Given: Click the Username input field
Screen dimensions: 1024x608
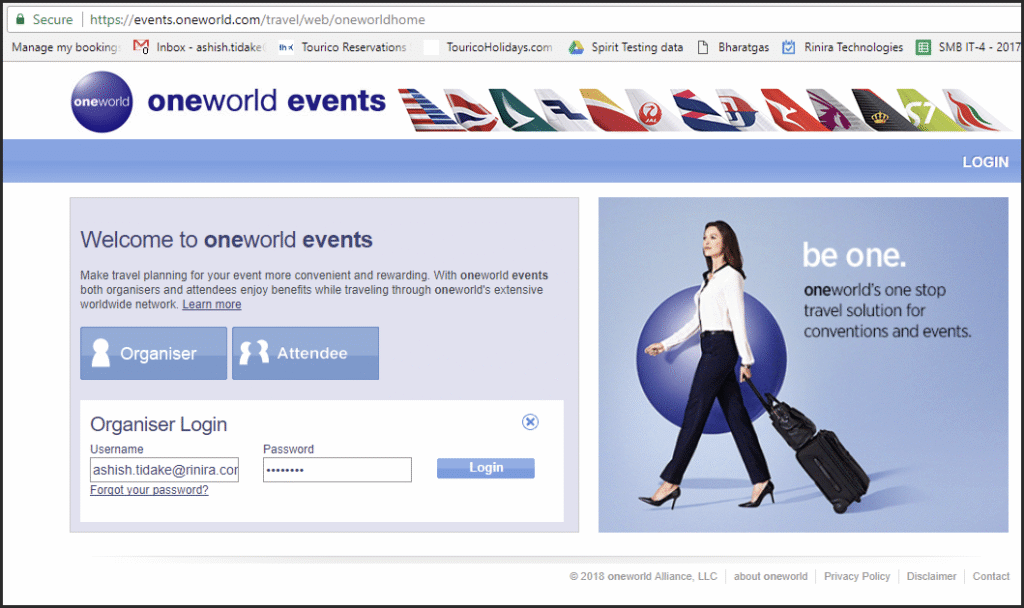Looking at the screenshot, I should click(164, 470).
